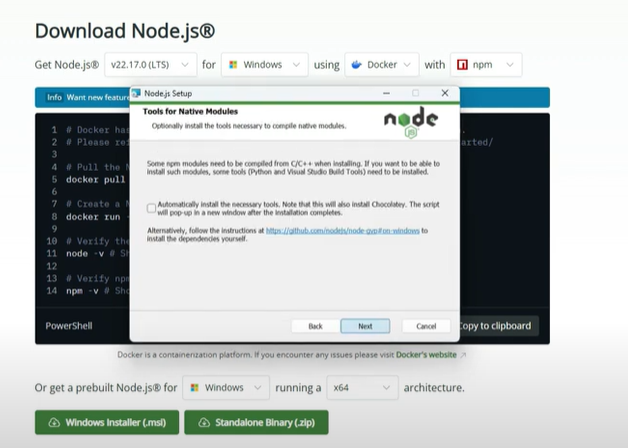Open the npm package manager dropdown
628x448 pixels.
(486, 64)
